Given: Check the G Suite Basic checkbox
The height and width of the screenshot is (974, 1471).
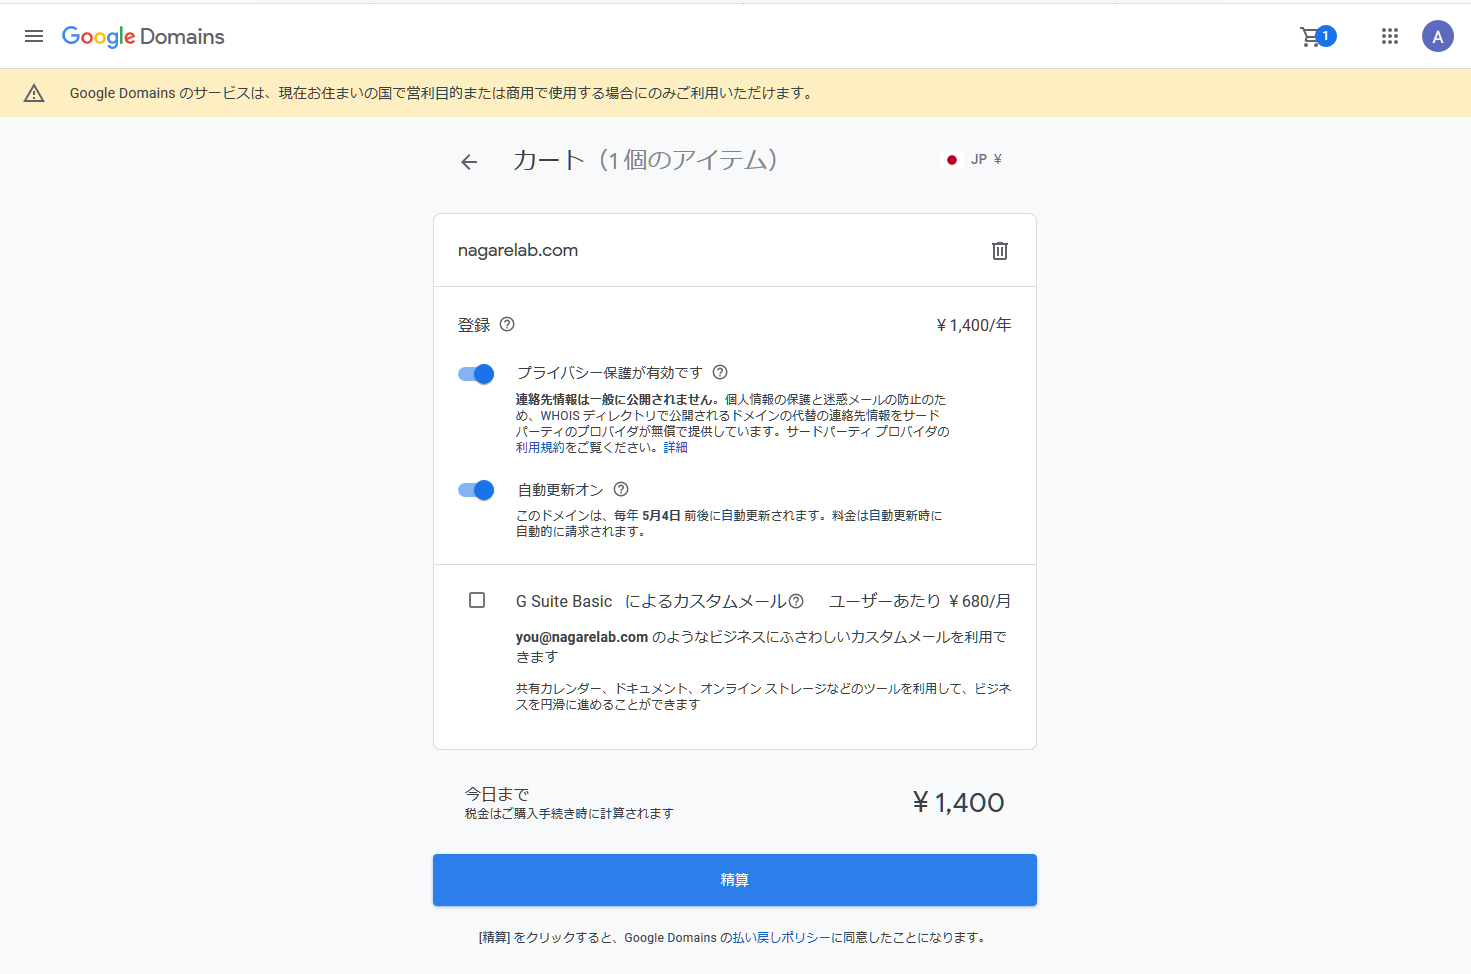Looking at the screenshot, I should pos(477,600).
